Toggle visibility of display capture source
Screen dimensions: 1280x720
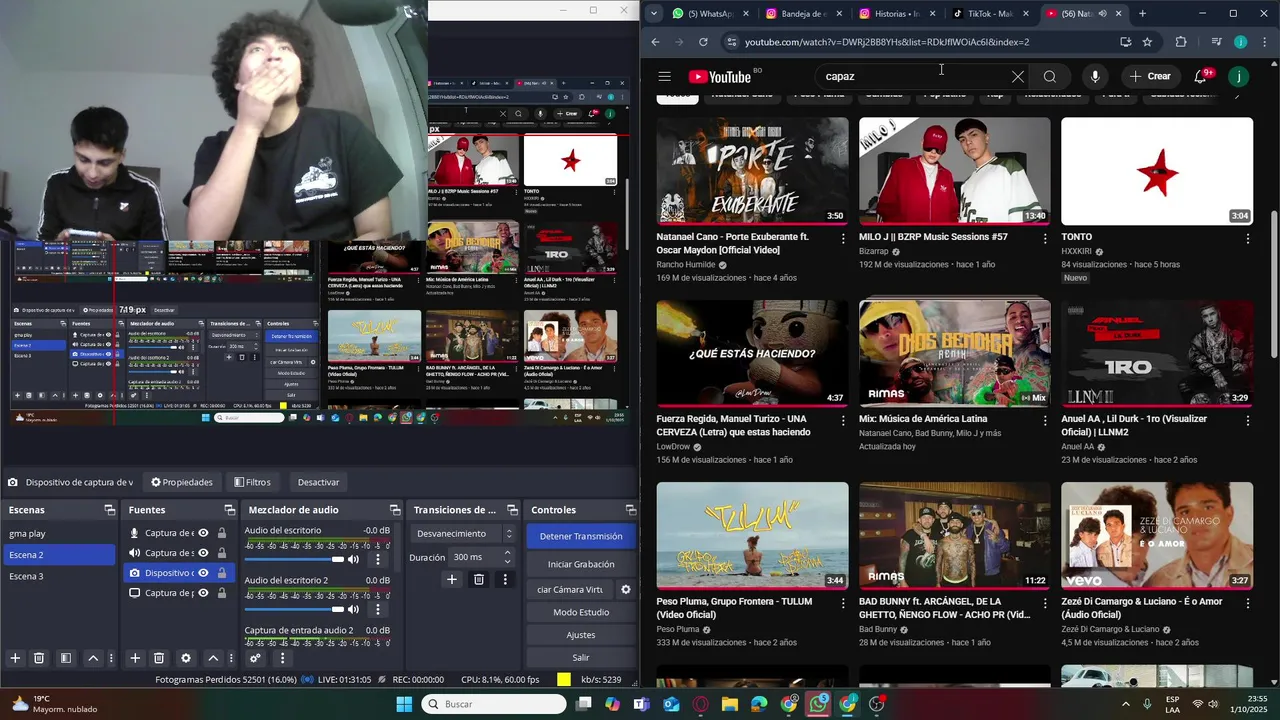click(204, 593)
